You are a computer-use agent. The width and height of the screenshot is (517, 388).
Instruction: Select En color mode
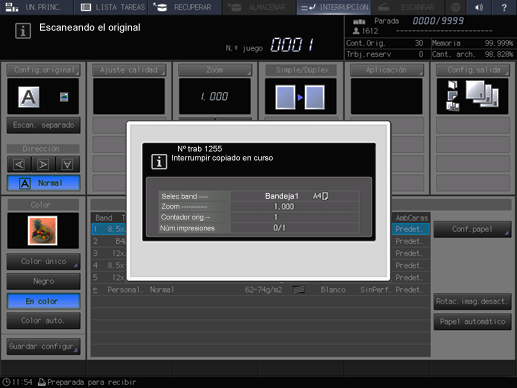tap(43, 301)
